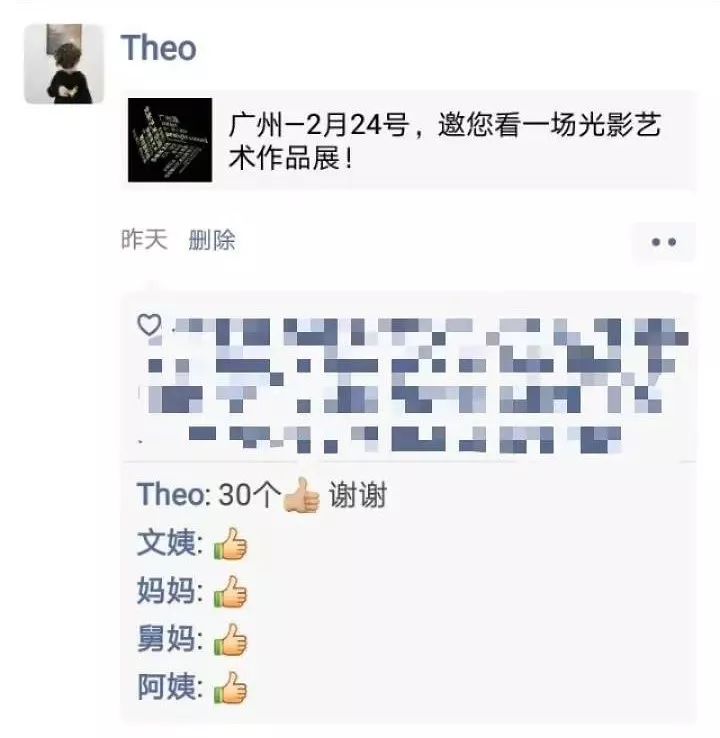Select the 谢谢 comment text from Theo
This screenshot has height=738, width=720.
[358, 495]
